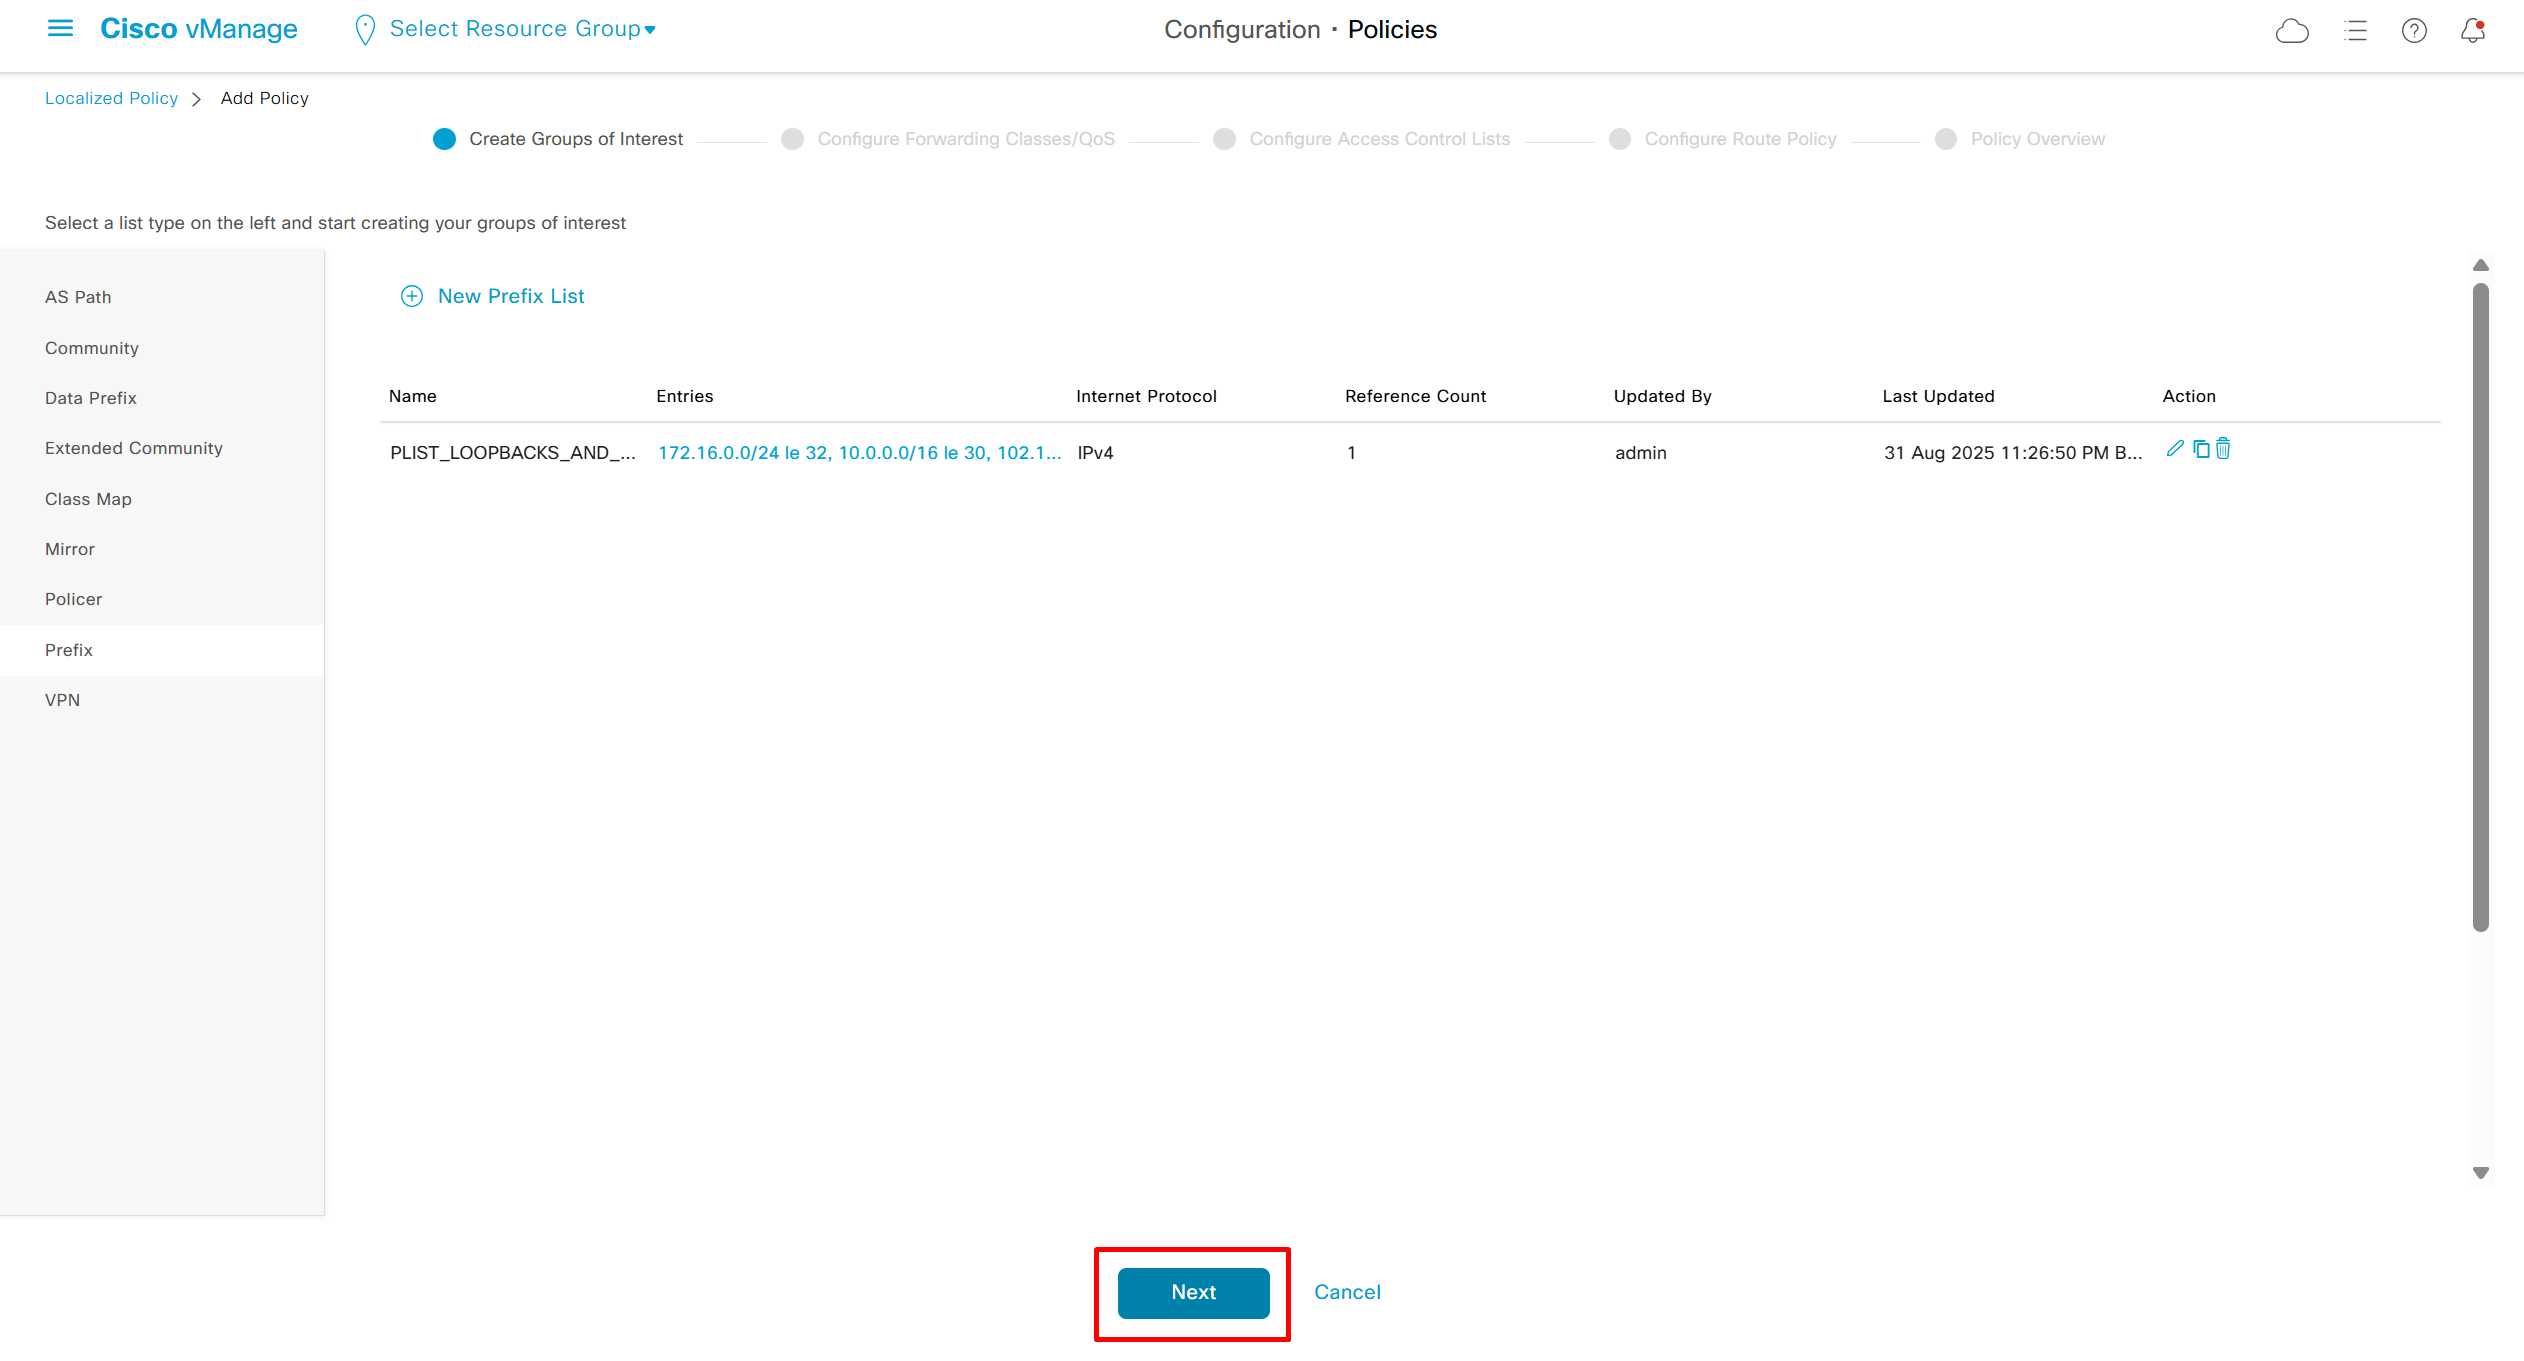The height and width of the screenshot is (1361, 2524).
Task: Copy the prefix list entry
Action: coord(2201,449)
